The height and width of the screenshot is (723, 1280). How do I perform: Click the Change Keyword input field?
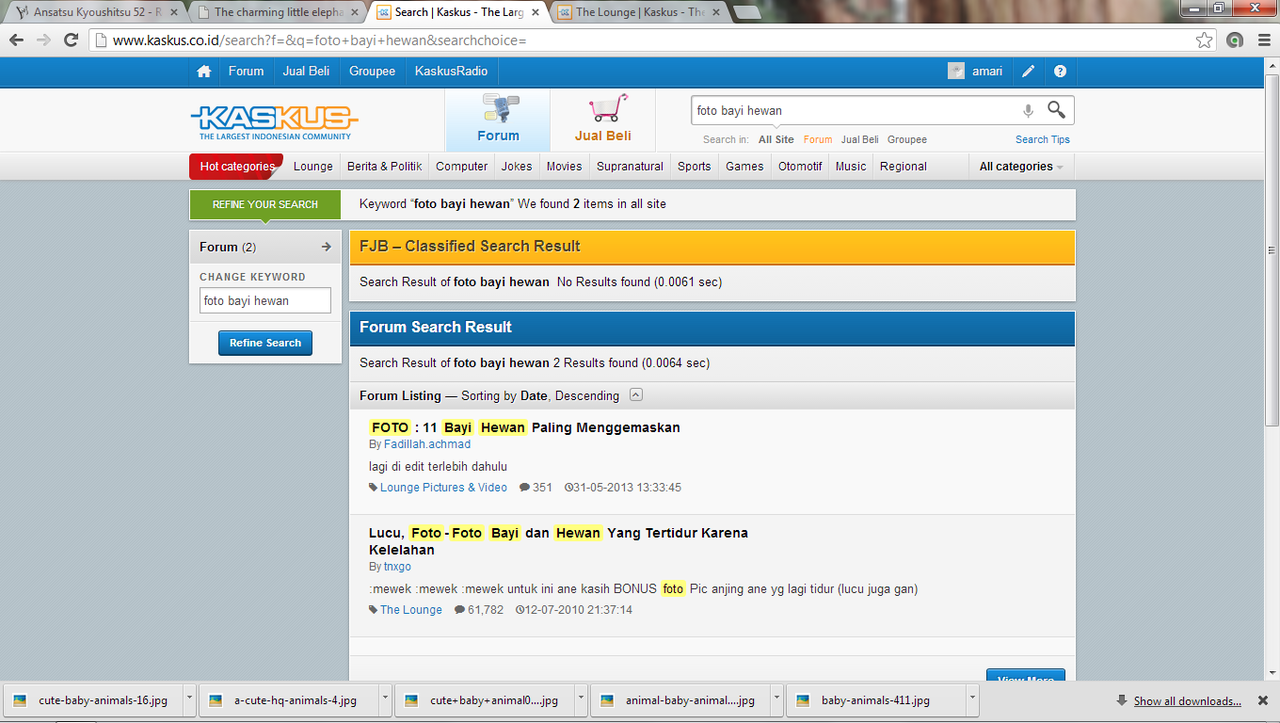point(265,300)
